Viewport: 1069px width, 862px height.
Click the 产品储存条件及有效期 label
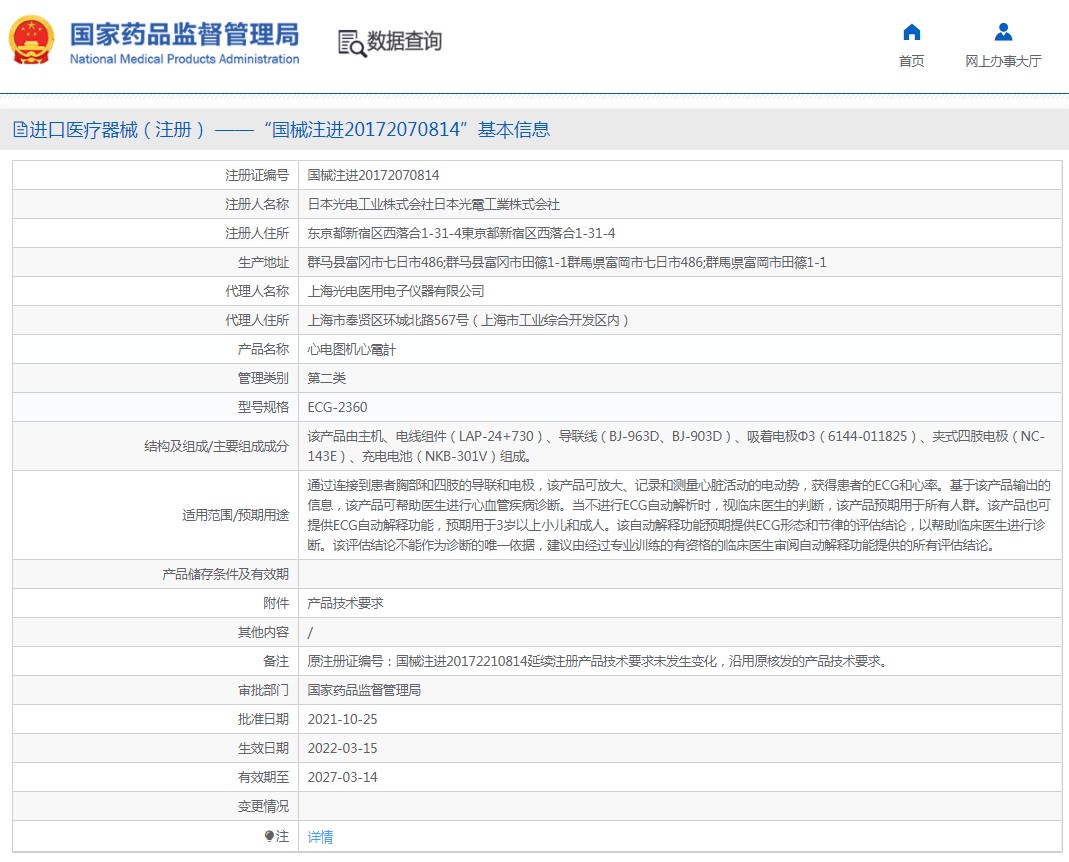click(x=226, y=574)
